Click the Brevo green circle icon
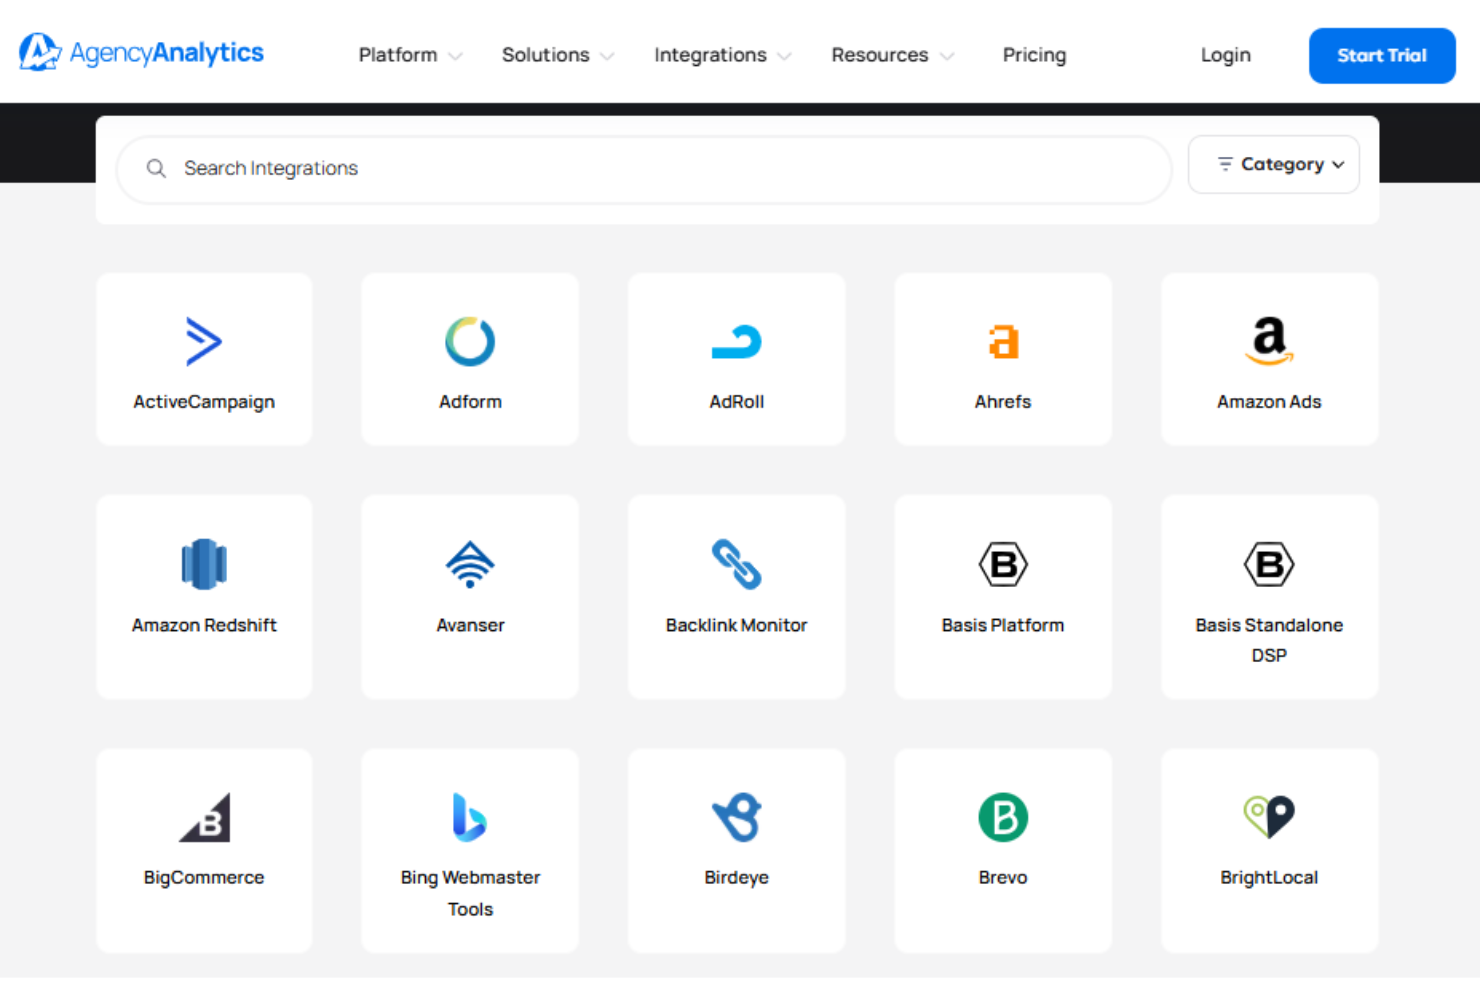Screen dimensions: 1480x987 pyautogui.click(x=1003, y=817)
